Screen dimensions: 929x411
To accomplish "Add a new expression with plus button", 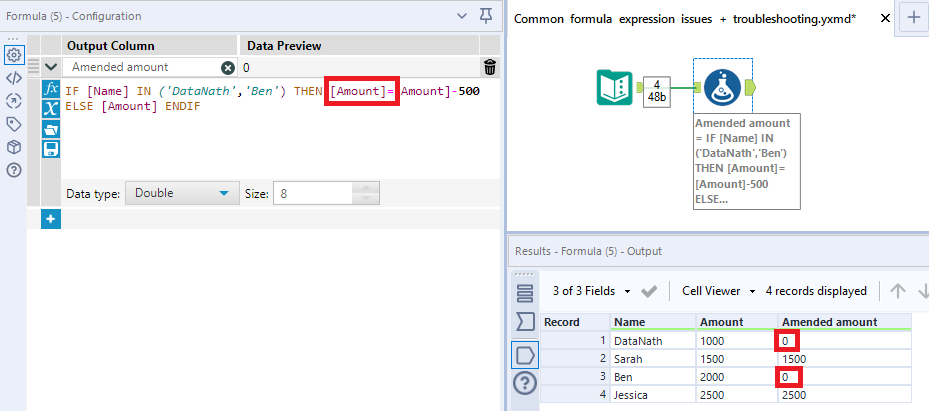I will pyautogui.click(x=51, y=219).
